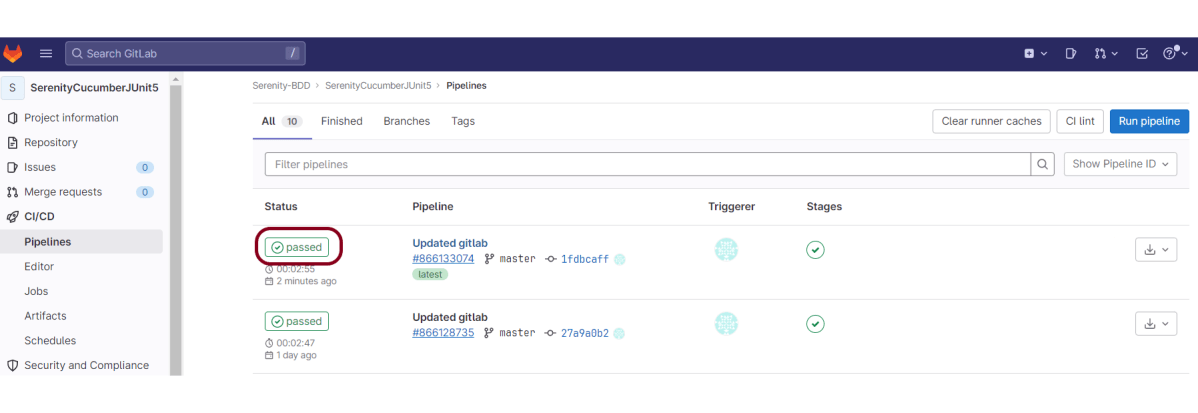
Task: Click the search magnifier button beside filter
Action: [1042, 164]
